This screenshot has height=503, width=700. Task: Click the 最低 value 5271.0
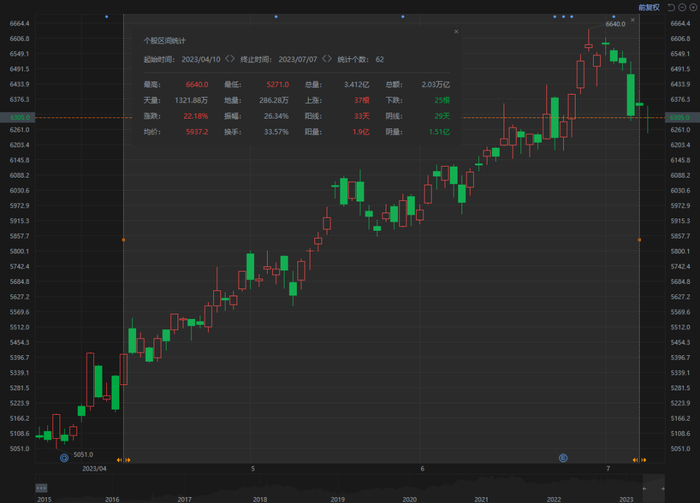(x=278, y=84)
